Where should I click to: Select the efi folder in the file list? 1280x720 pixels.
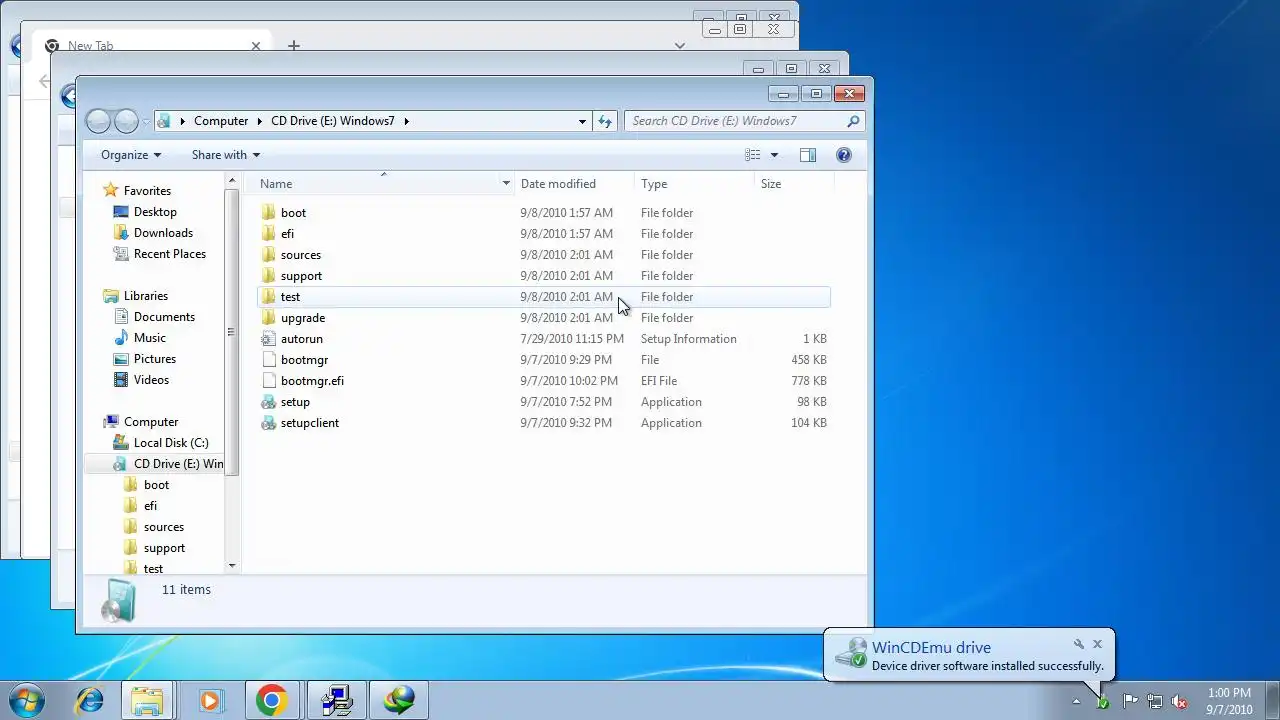click(287, 234)
